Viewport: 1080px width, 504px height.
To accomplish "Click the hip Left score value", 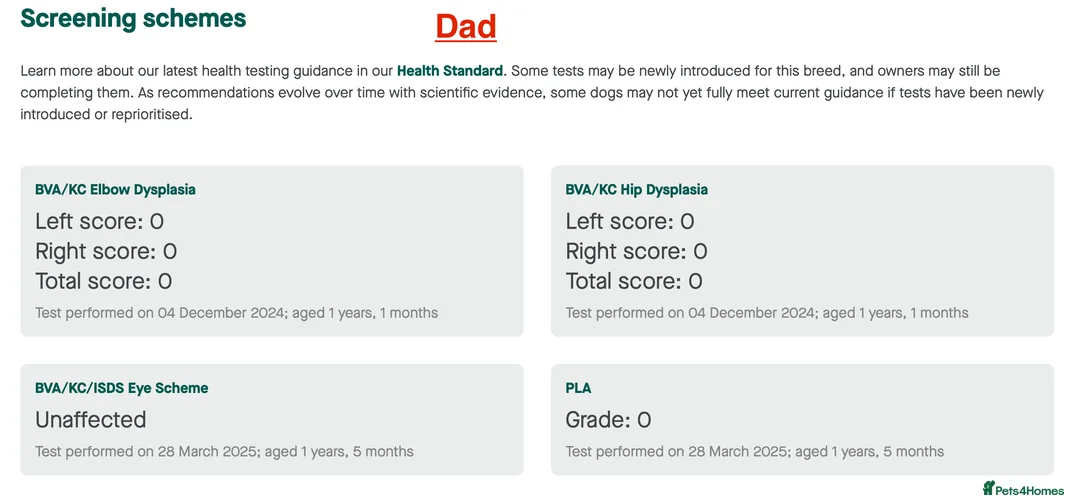I will [x=687, y=221].
